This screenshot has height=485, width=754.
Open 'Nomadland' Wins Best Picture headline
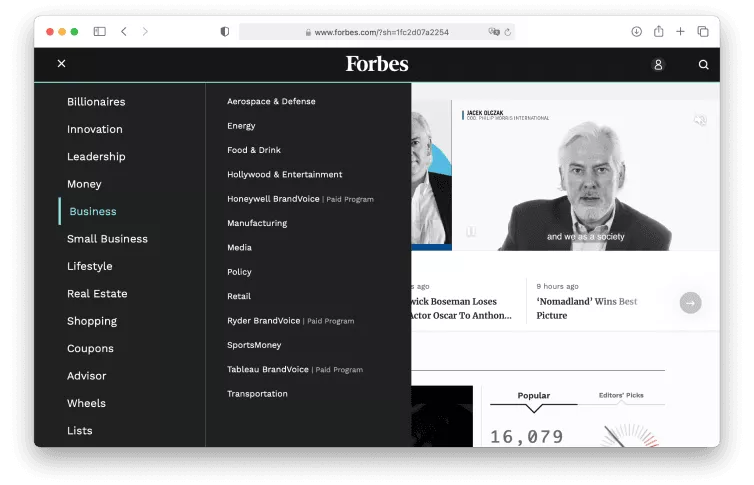587,308
